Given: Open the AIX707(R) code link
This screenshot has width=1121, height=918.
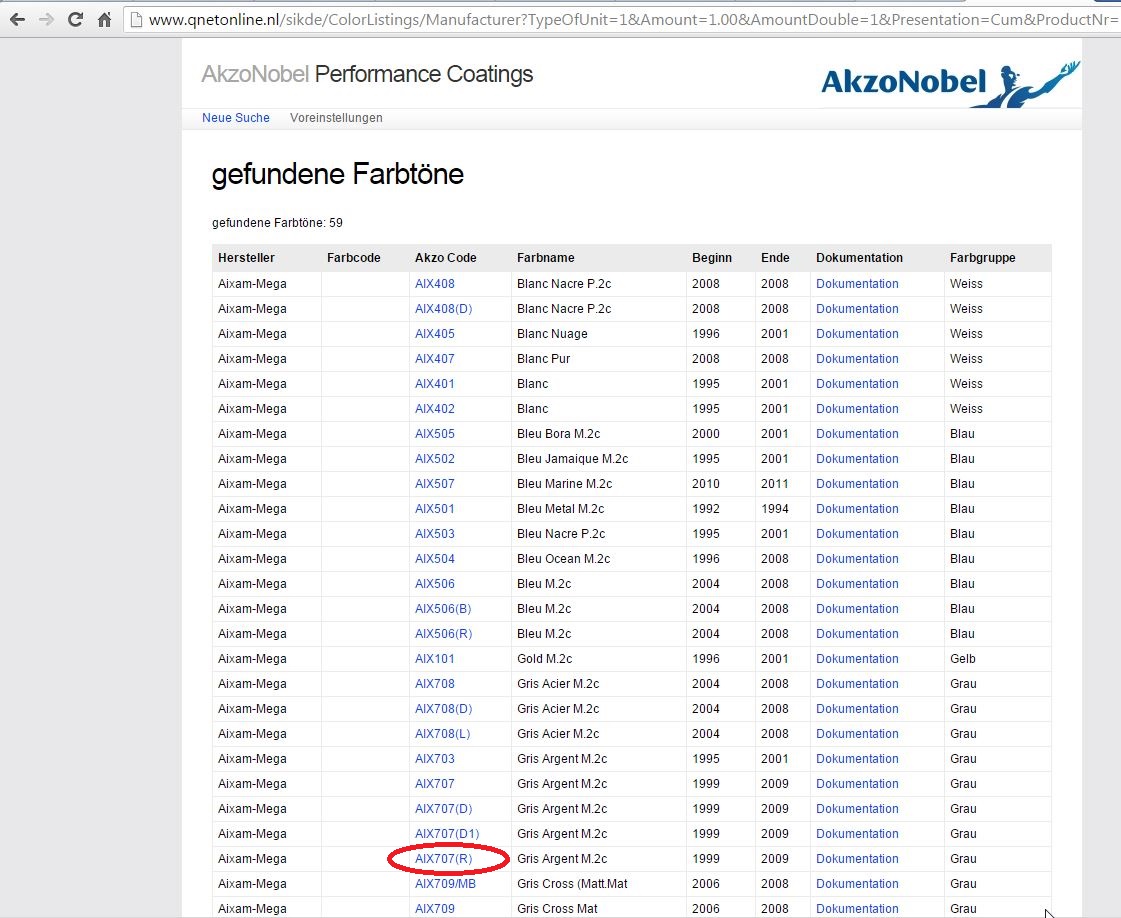Looking at the screenshot, I should tap(443, 859).
